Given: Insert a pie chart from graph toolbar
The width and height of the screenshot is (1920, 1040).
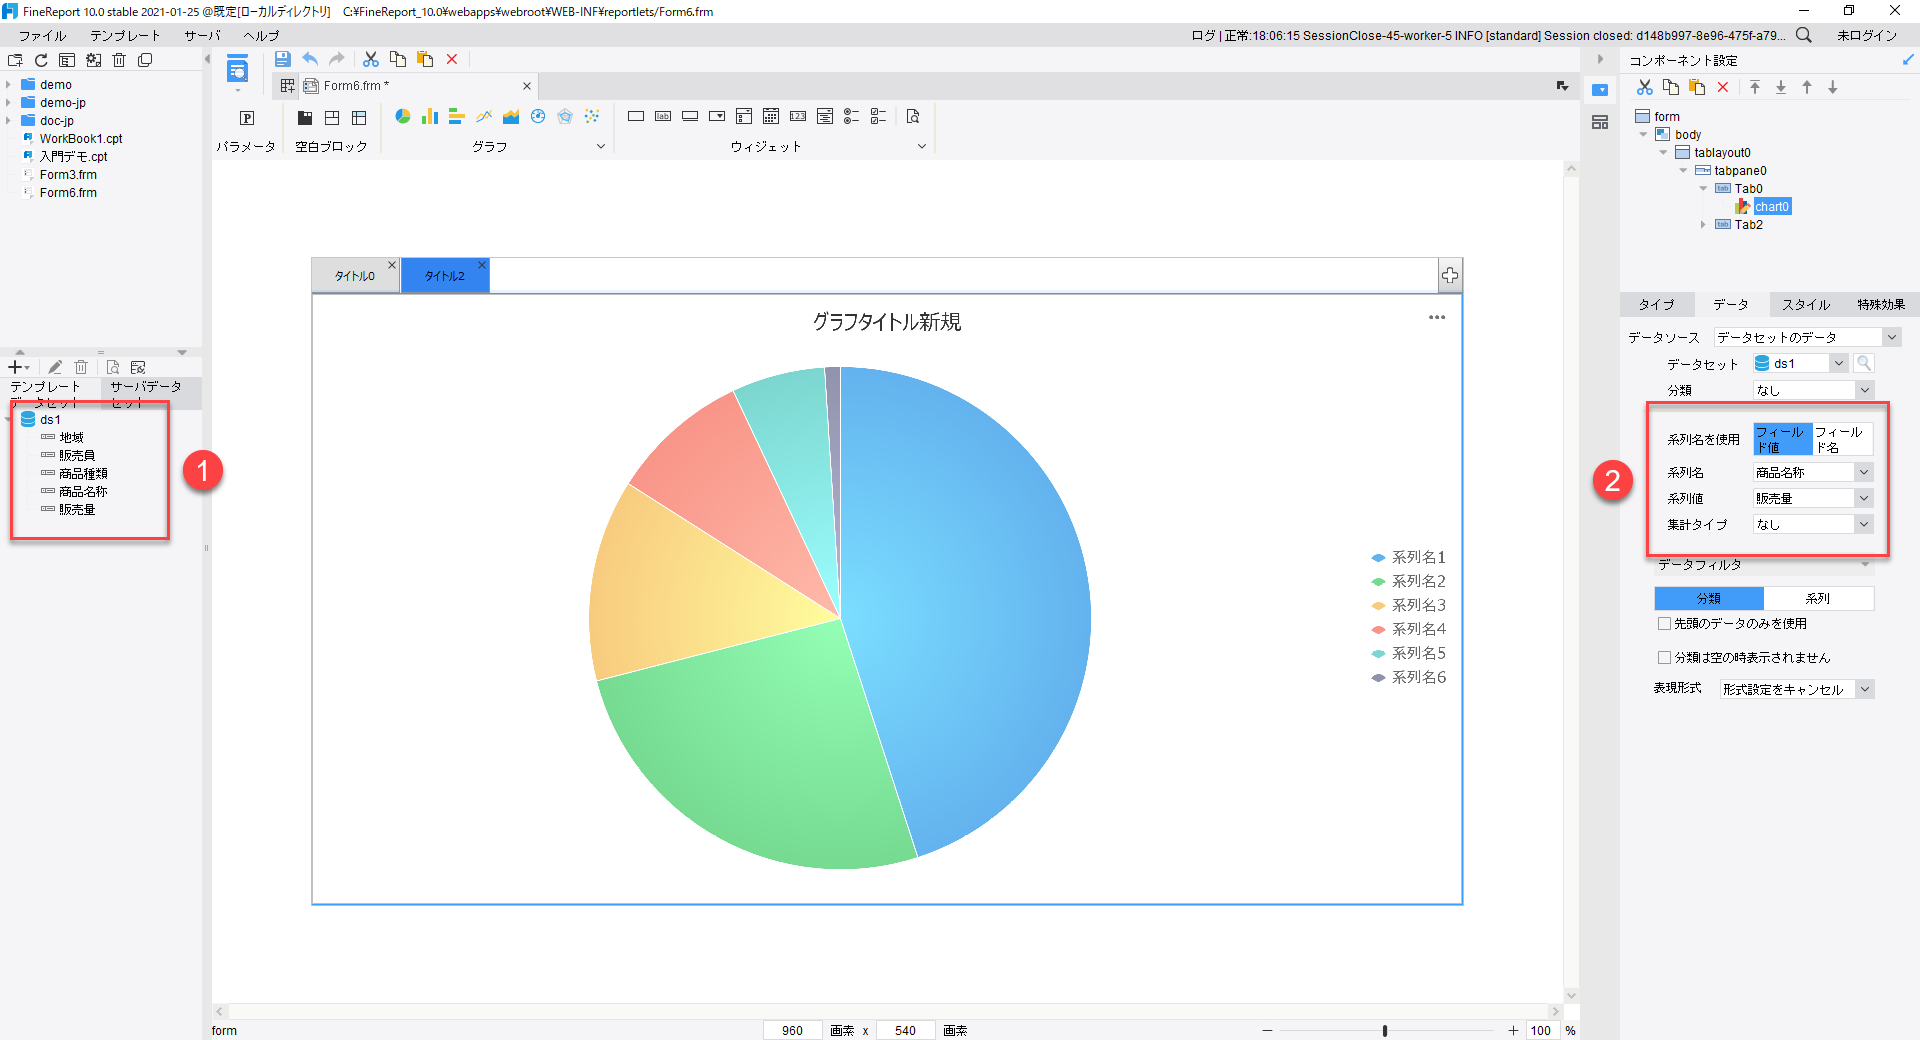Looking at the screenshot, I should click(x=403, y=117).
